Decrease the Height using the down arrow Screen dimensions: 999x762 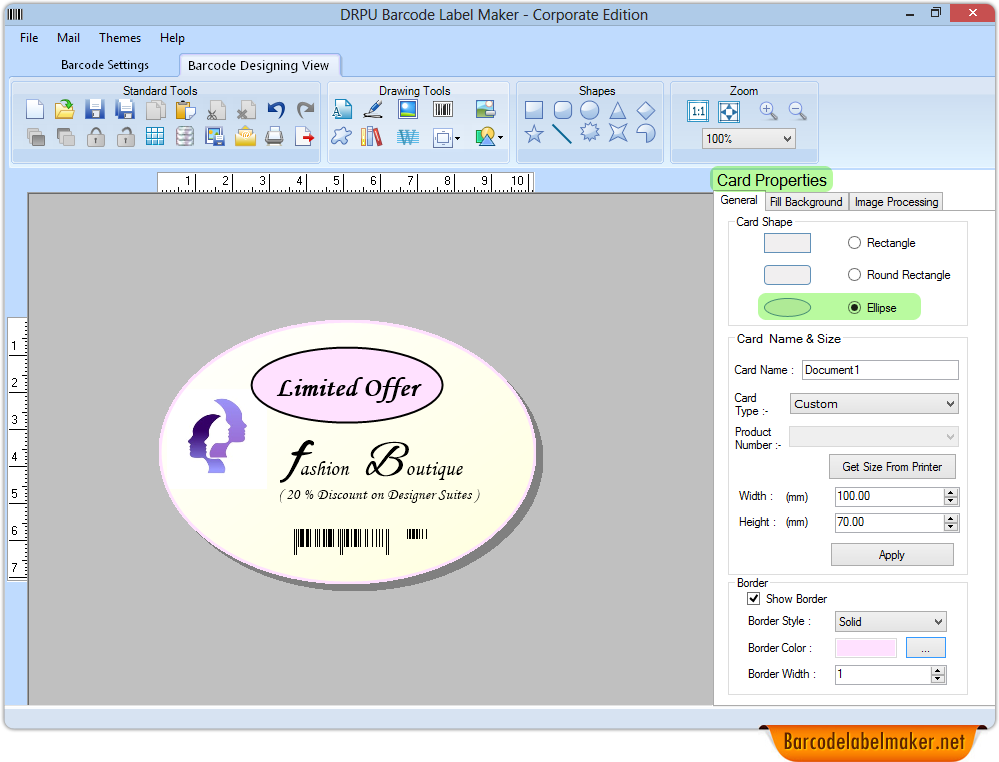(951, 527)
